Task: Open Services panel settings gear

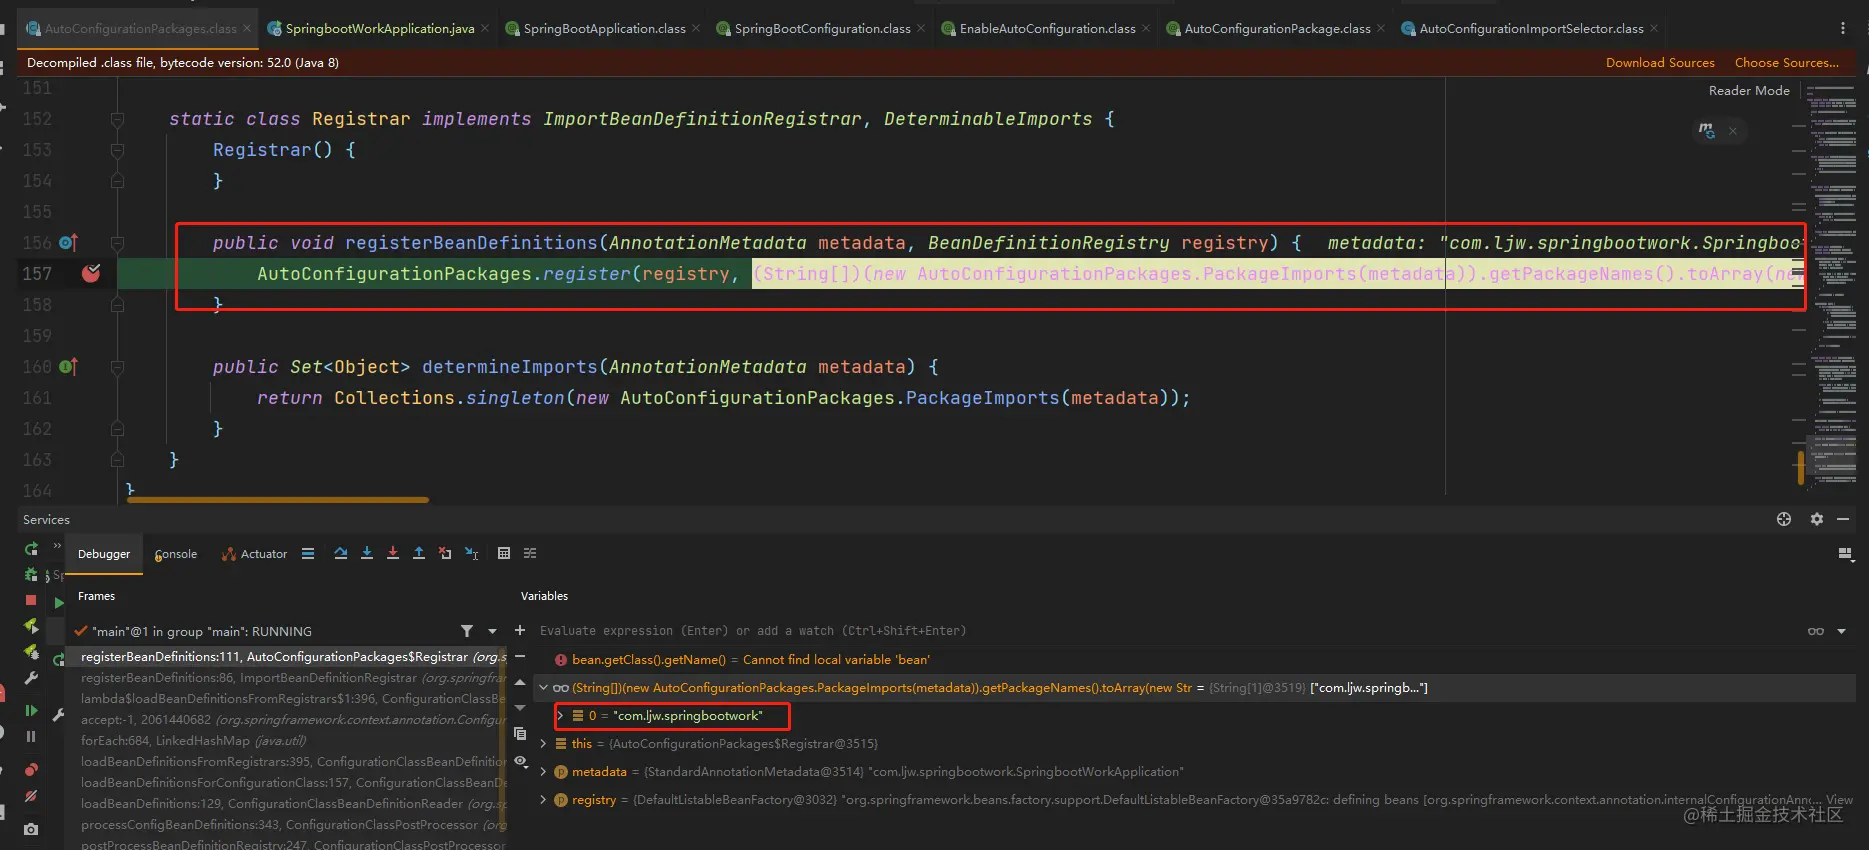Action: (x=1817, y=519)
